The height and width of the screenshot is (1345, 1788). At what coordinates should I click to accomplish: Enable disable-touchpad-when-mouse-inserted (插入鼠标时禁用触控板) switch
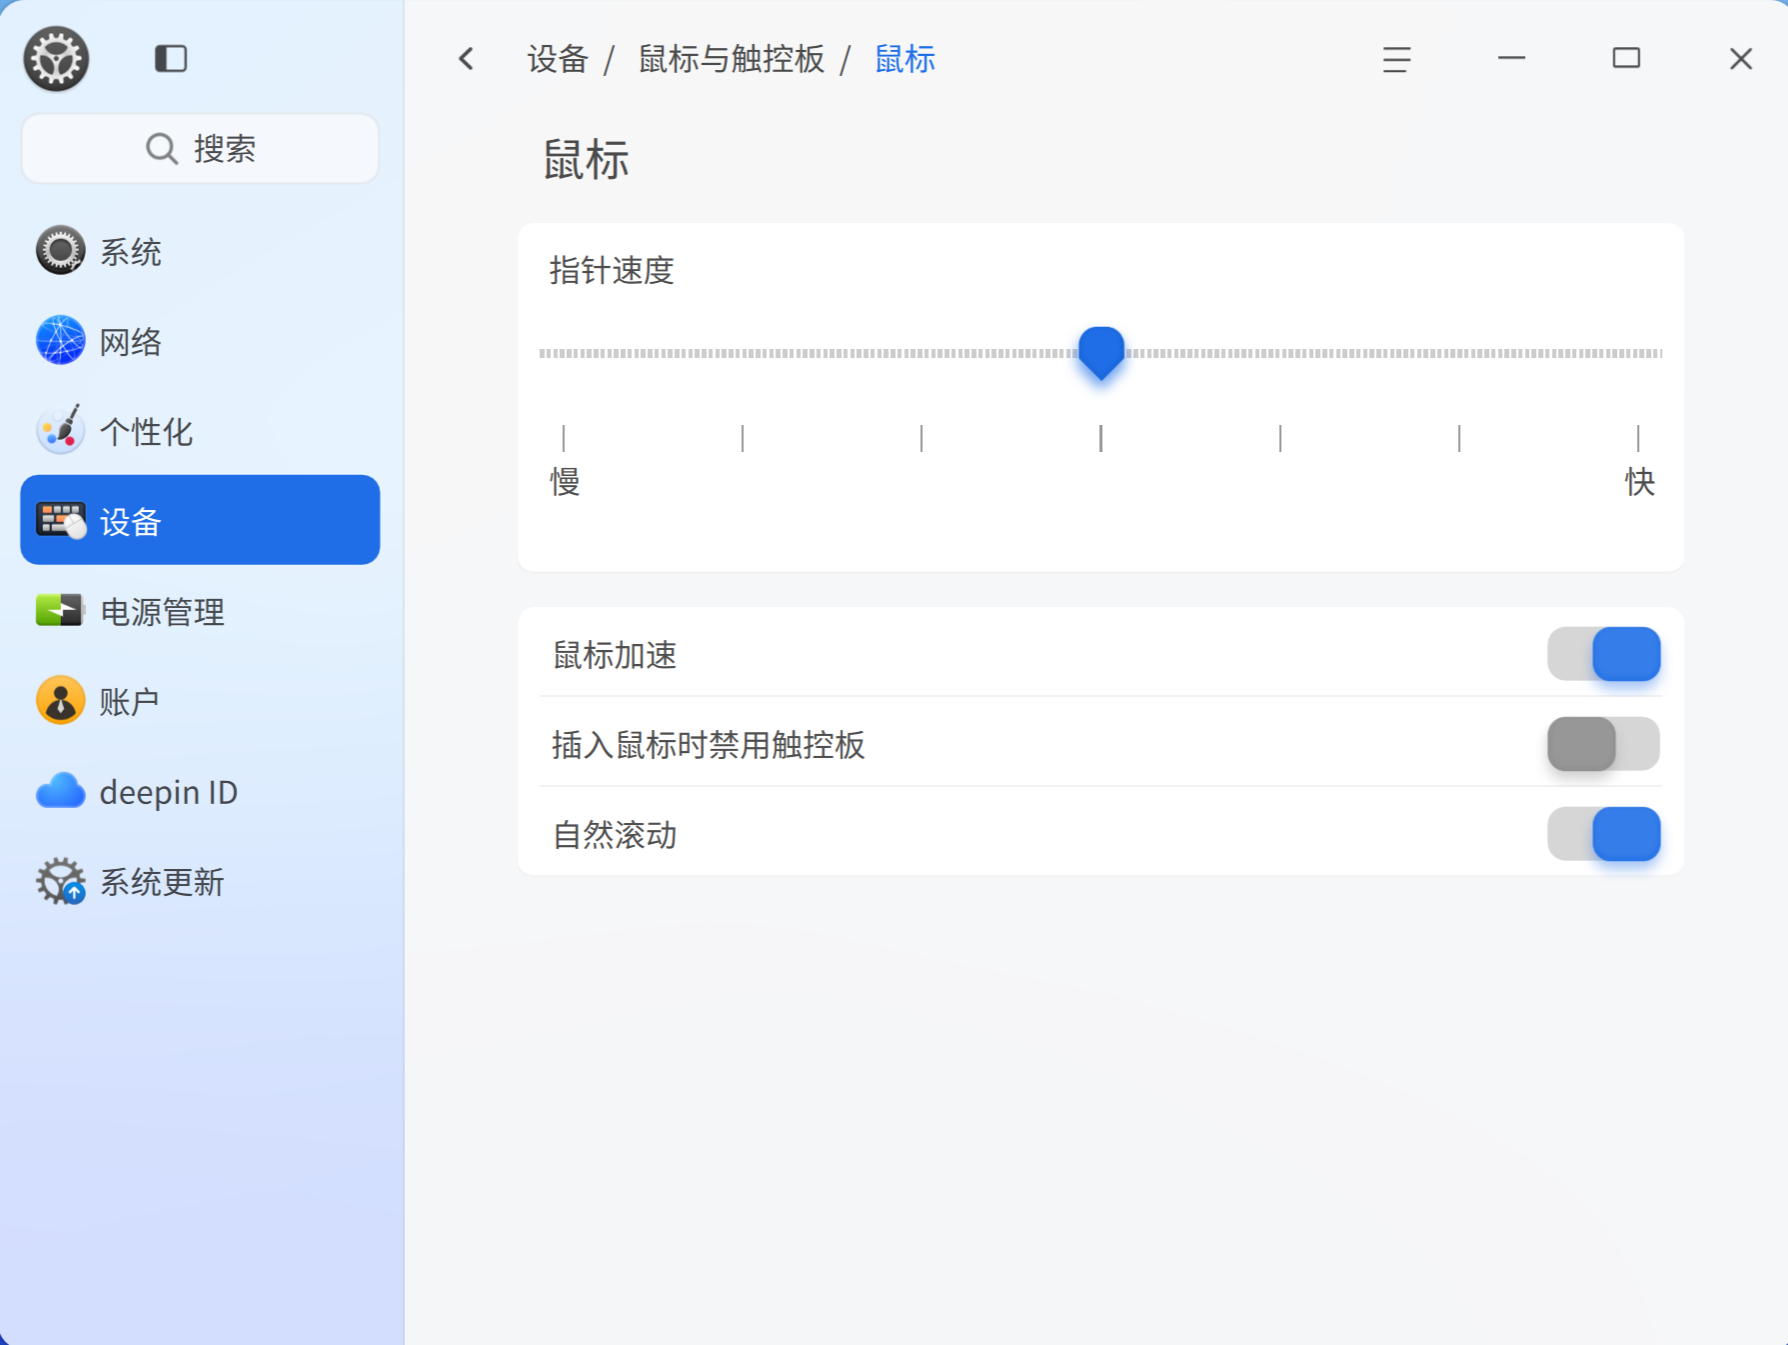tap(1603, 744)
